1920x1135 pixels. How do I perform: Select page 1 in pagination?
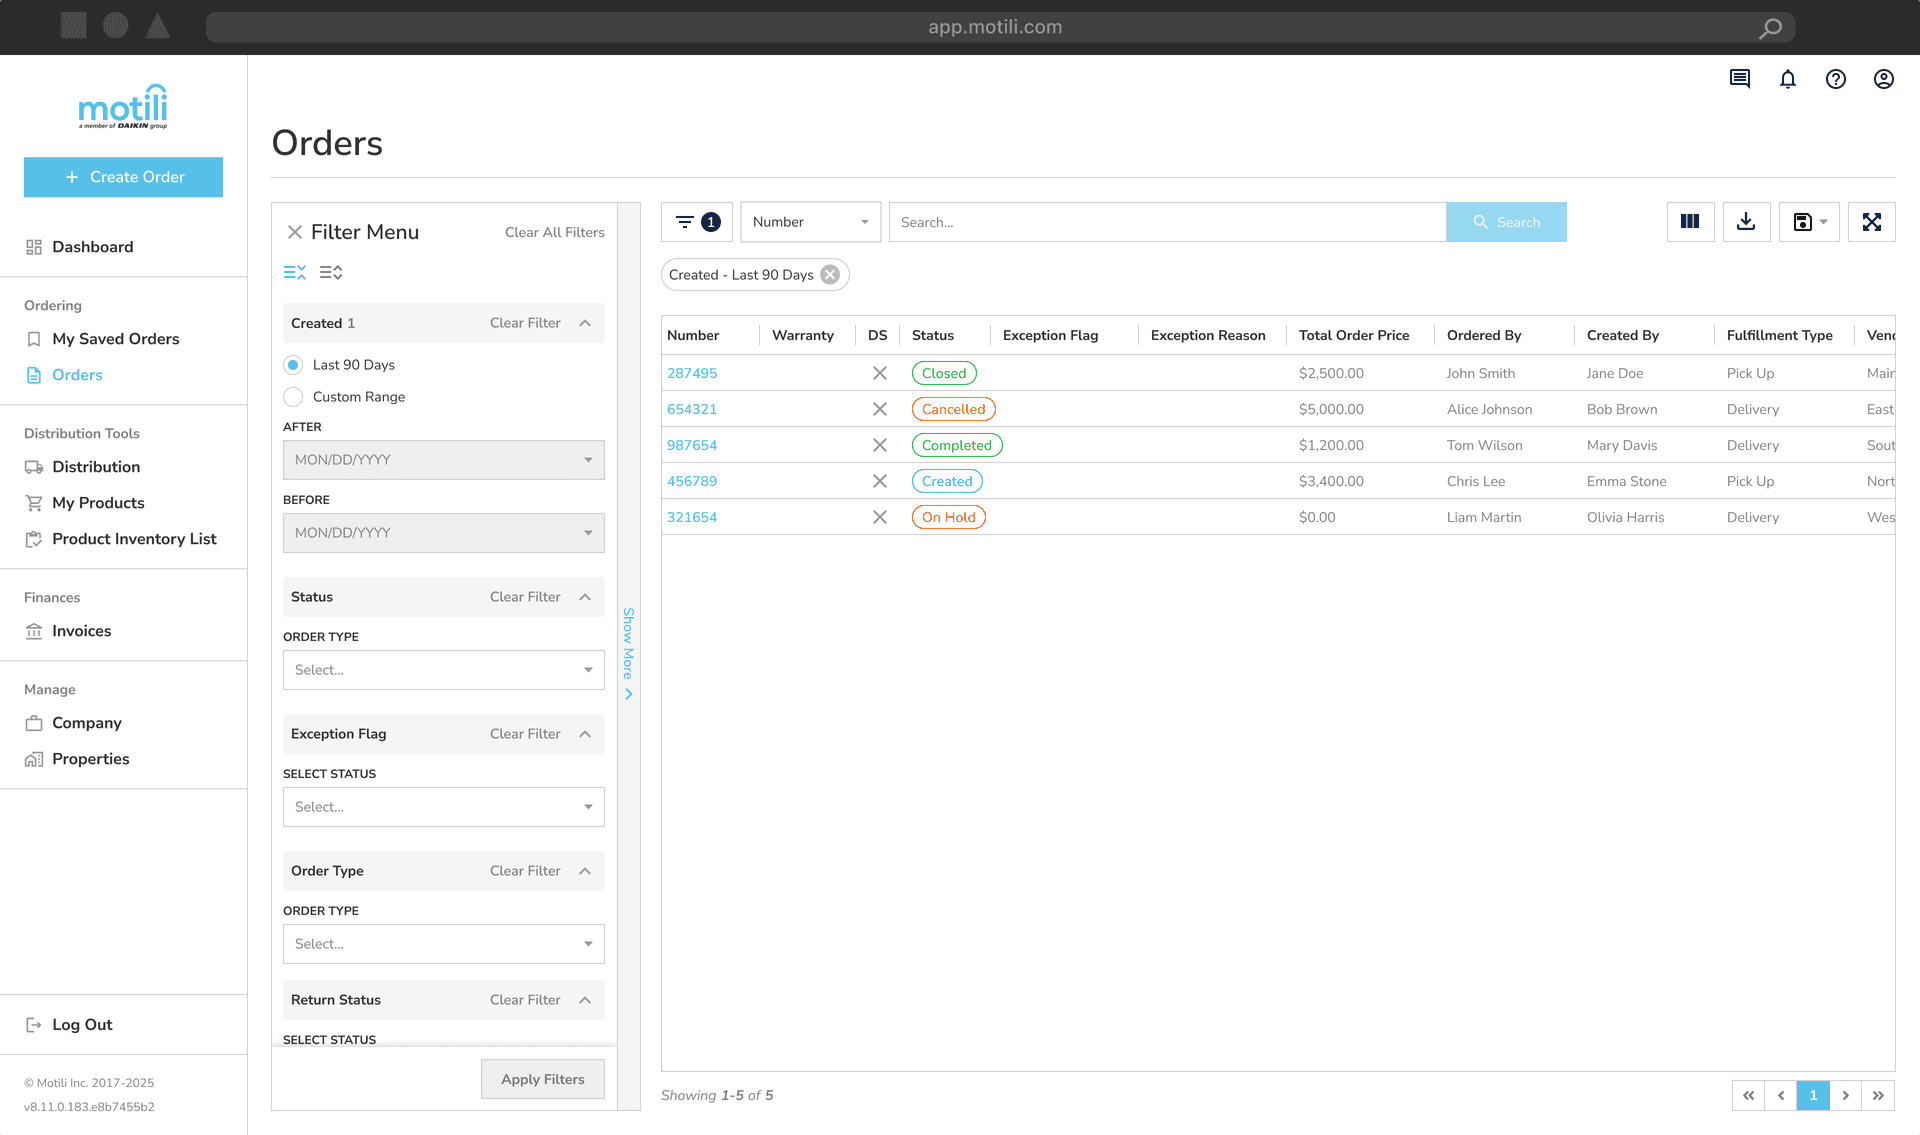[x=1813, y=1095]
